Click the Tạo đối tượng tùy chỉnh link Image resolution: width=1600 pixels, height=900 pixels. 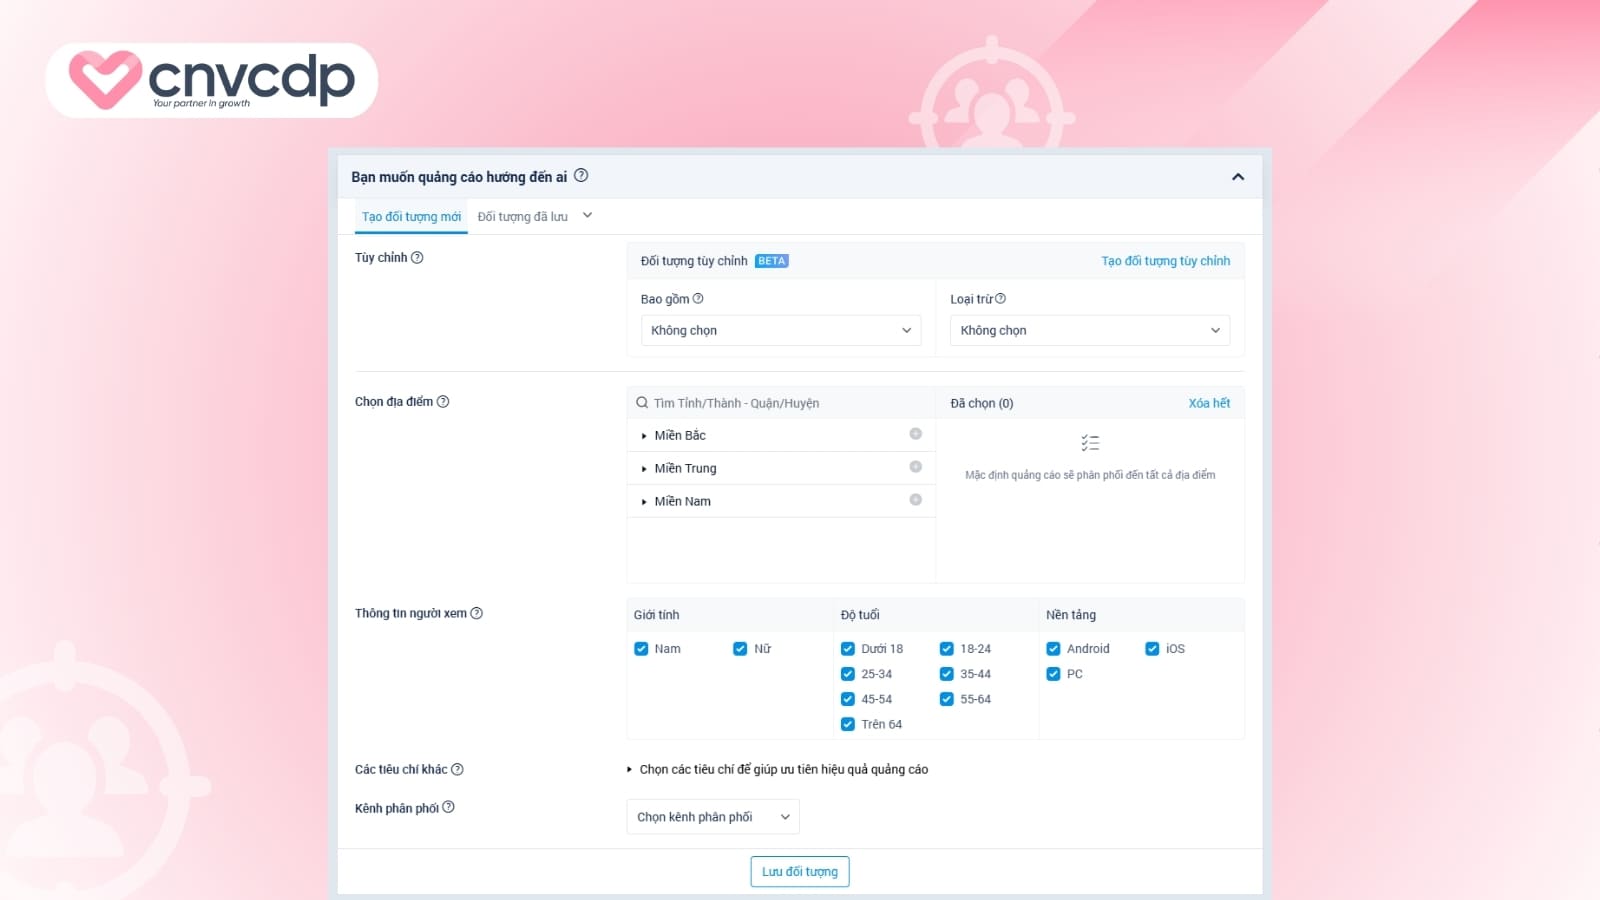coord(1165,261)
